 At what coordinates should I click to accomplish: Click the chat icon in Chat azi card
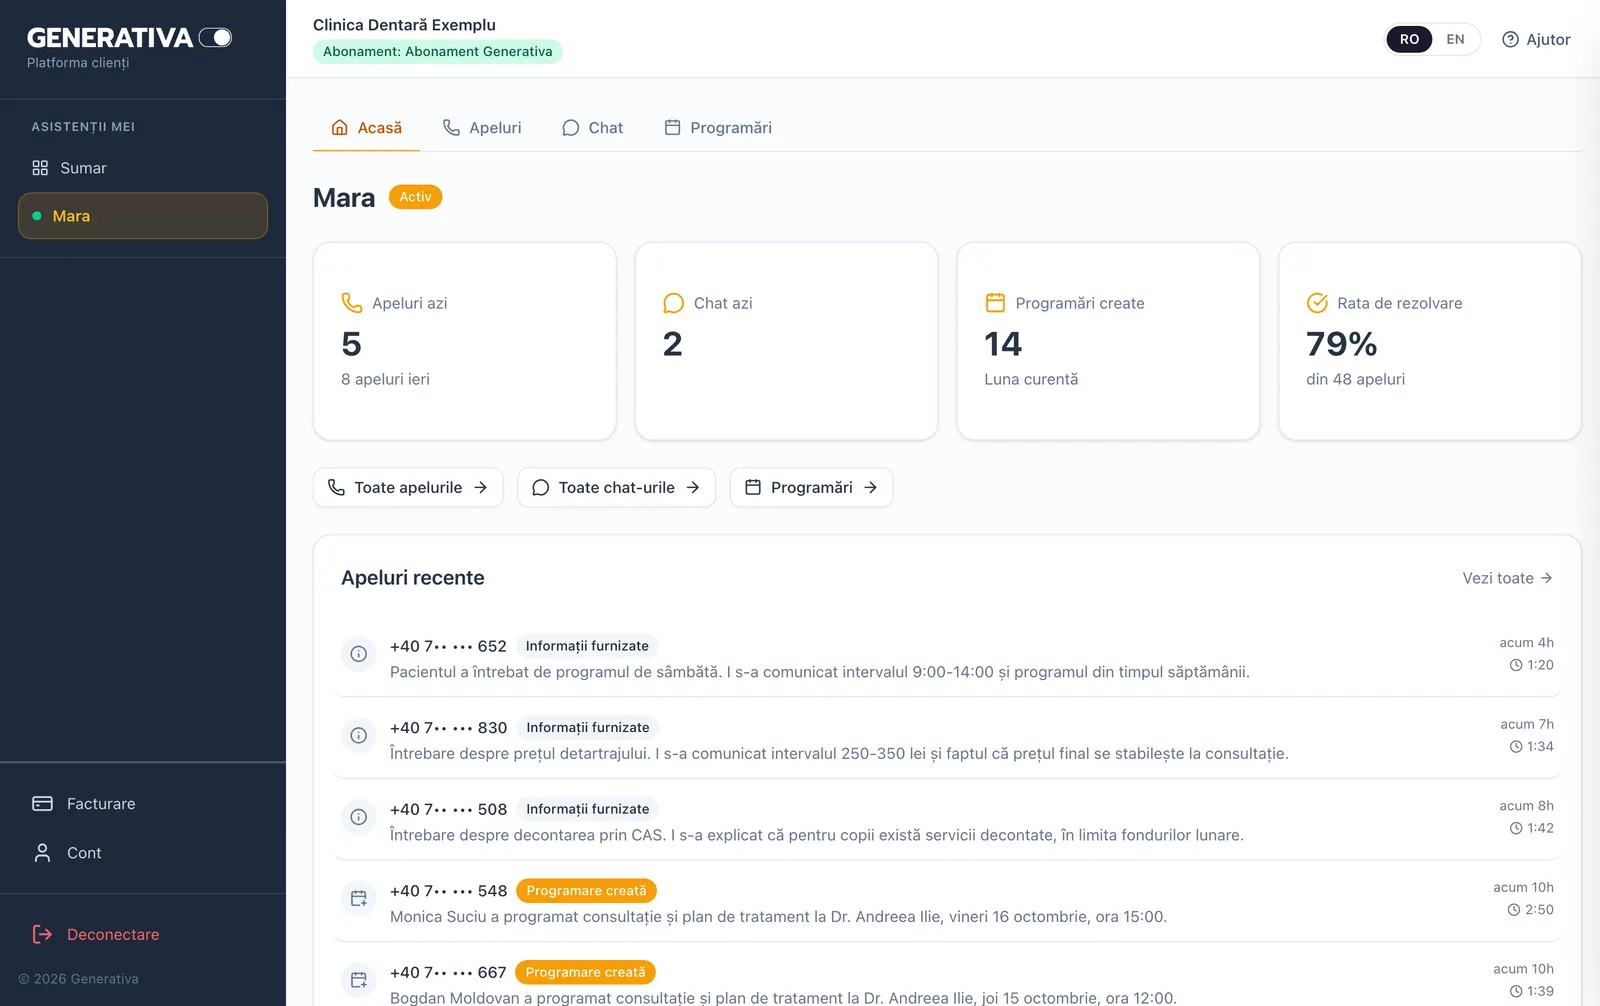pyautogui.click(x=674, y=303)
